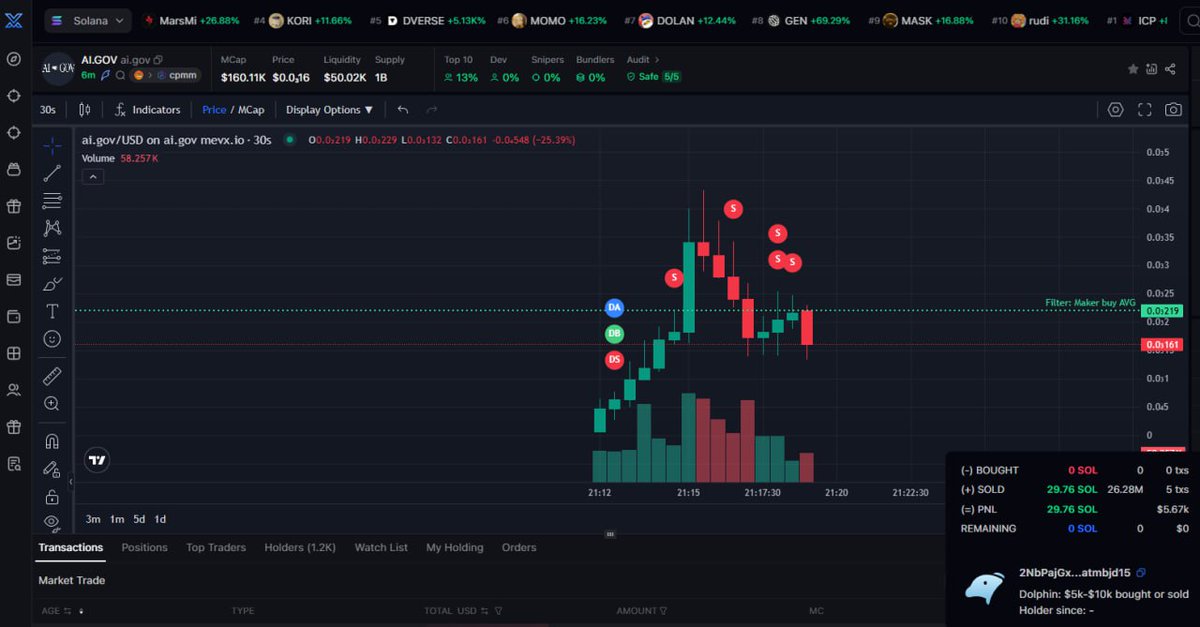Copy wallet address 2NbPajGx...atmbjd15
The image size is (1200, 627).
[1141, 573]
